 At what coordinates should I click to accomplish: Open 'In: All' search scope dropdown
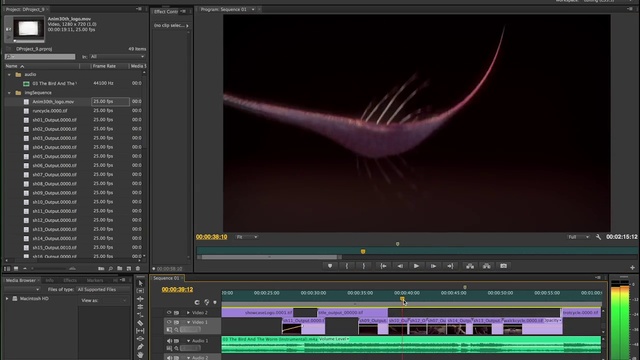coord(117,57)
